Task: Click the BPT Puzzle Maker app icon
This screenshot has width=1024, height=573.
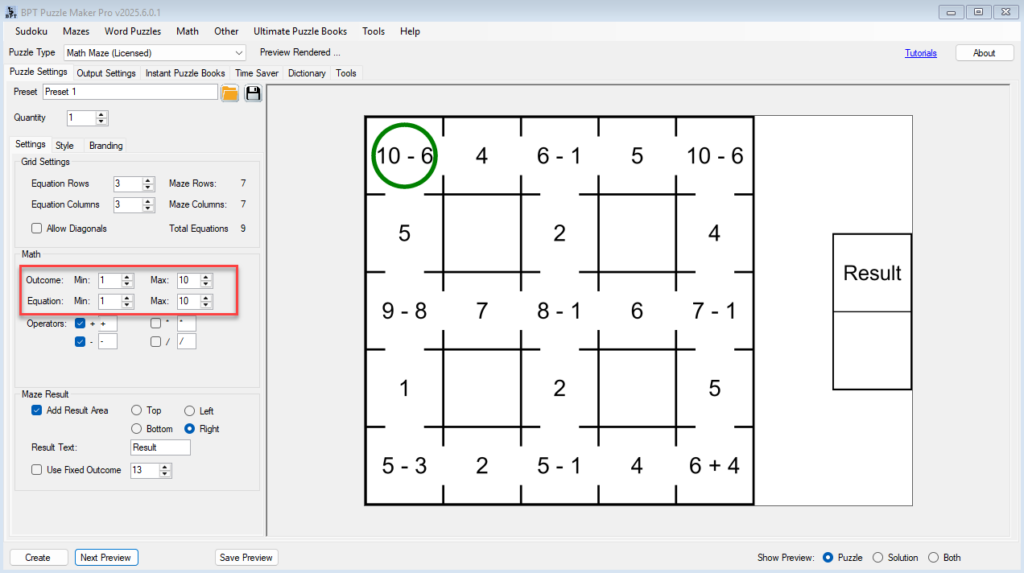Action: (11, 12)
